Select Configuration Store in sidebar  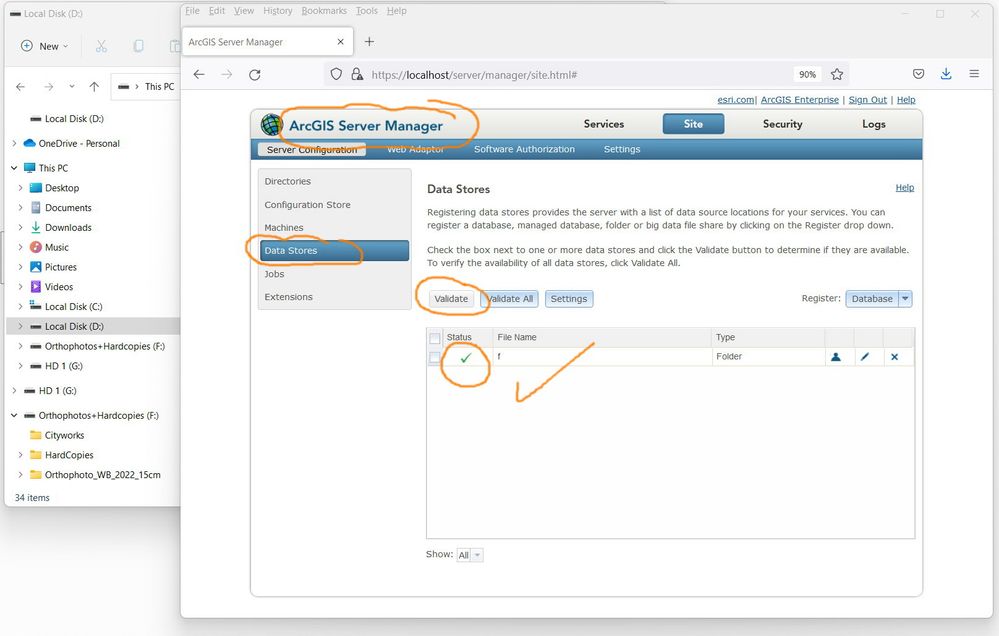(308, 205)
